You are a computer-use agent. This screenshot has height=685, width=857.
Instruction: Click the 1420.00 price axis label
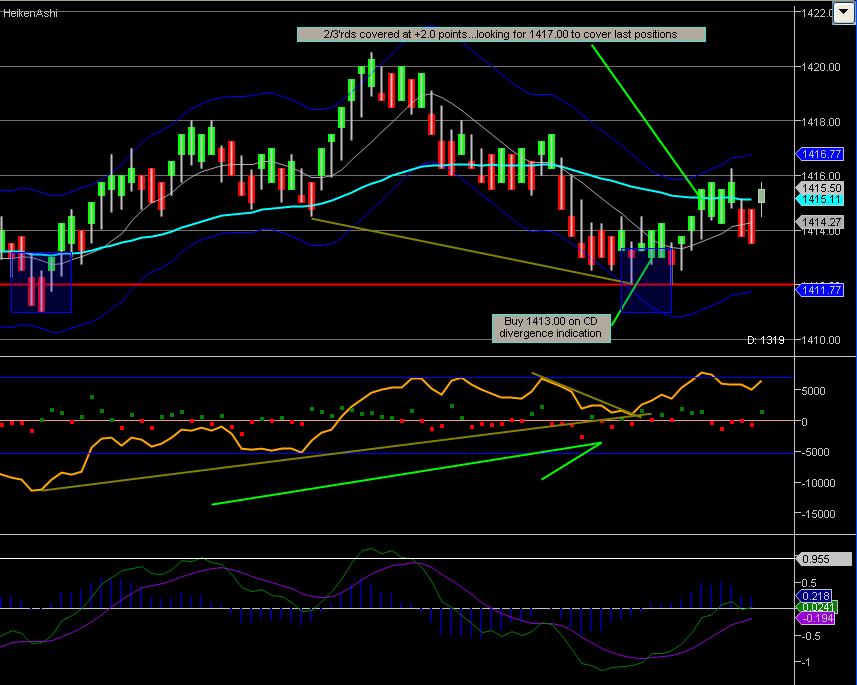click(820, 67)
